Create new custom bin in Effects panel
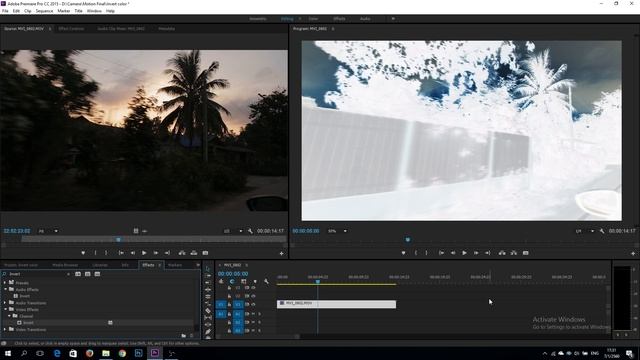 click(x=184, y=336)
